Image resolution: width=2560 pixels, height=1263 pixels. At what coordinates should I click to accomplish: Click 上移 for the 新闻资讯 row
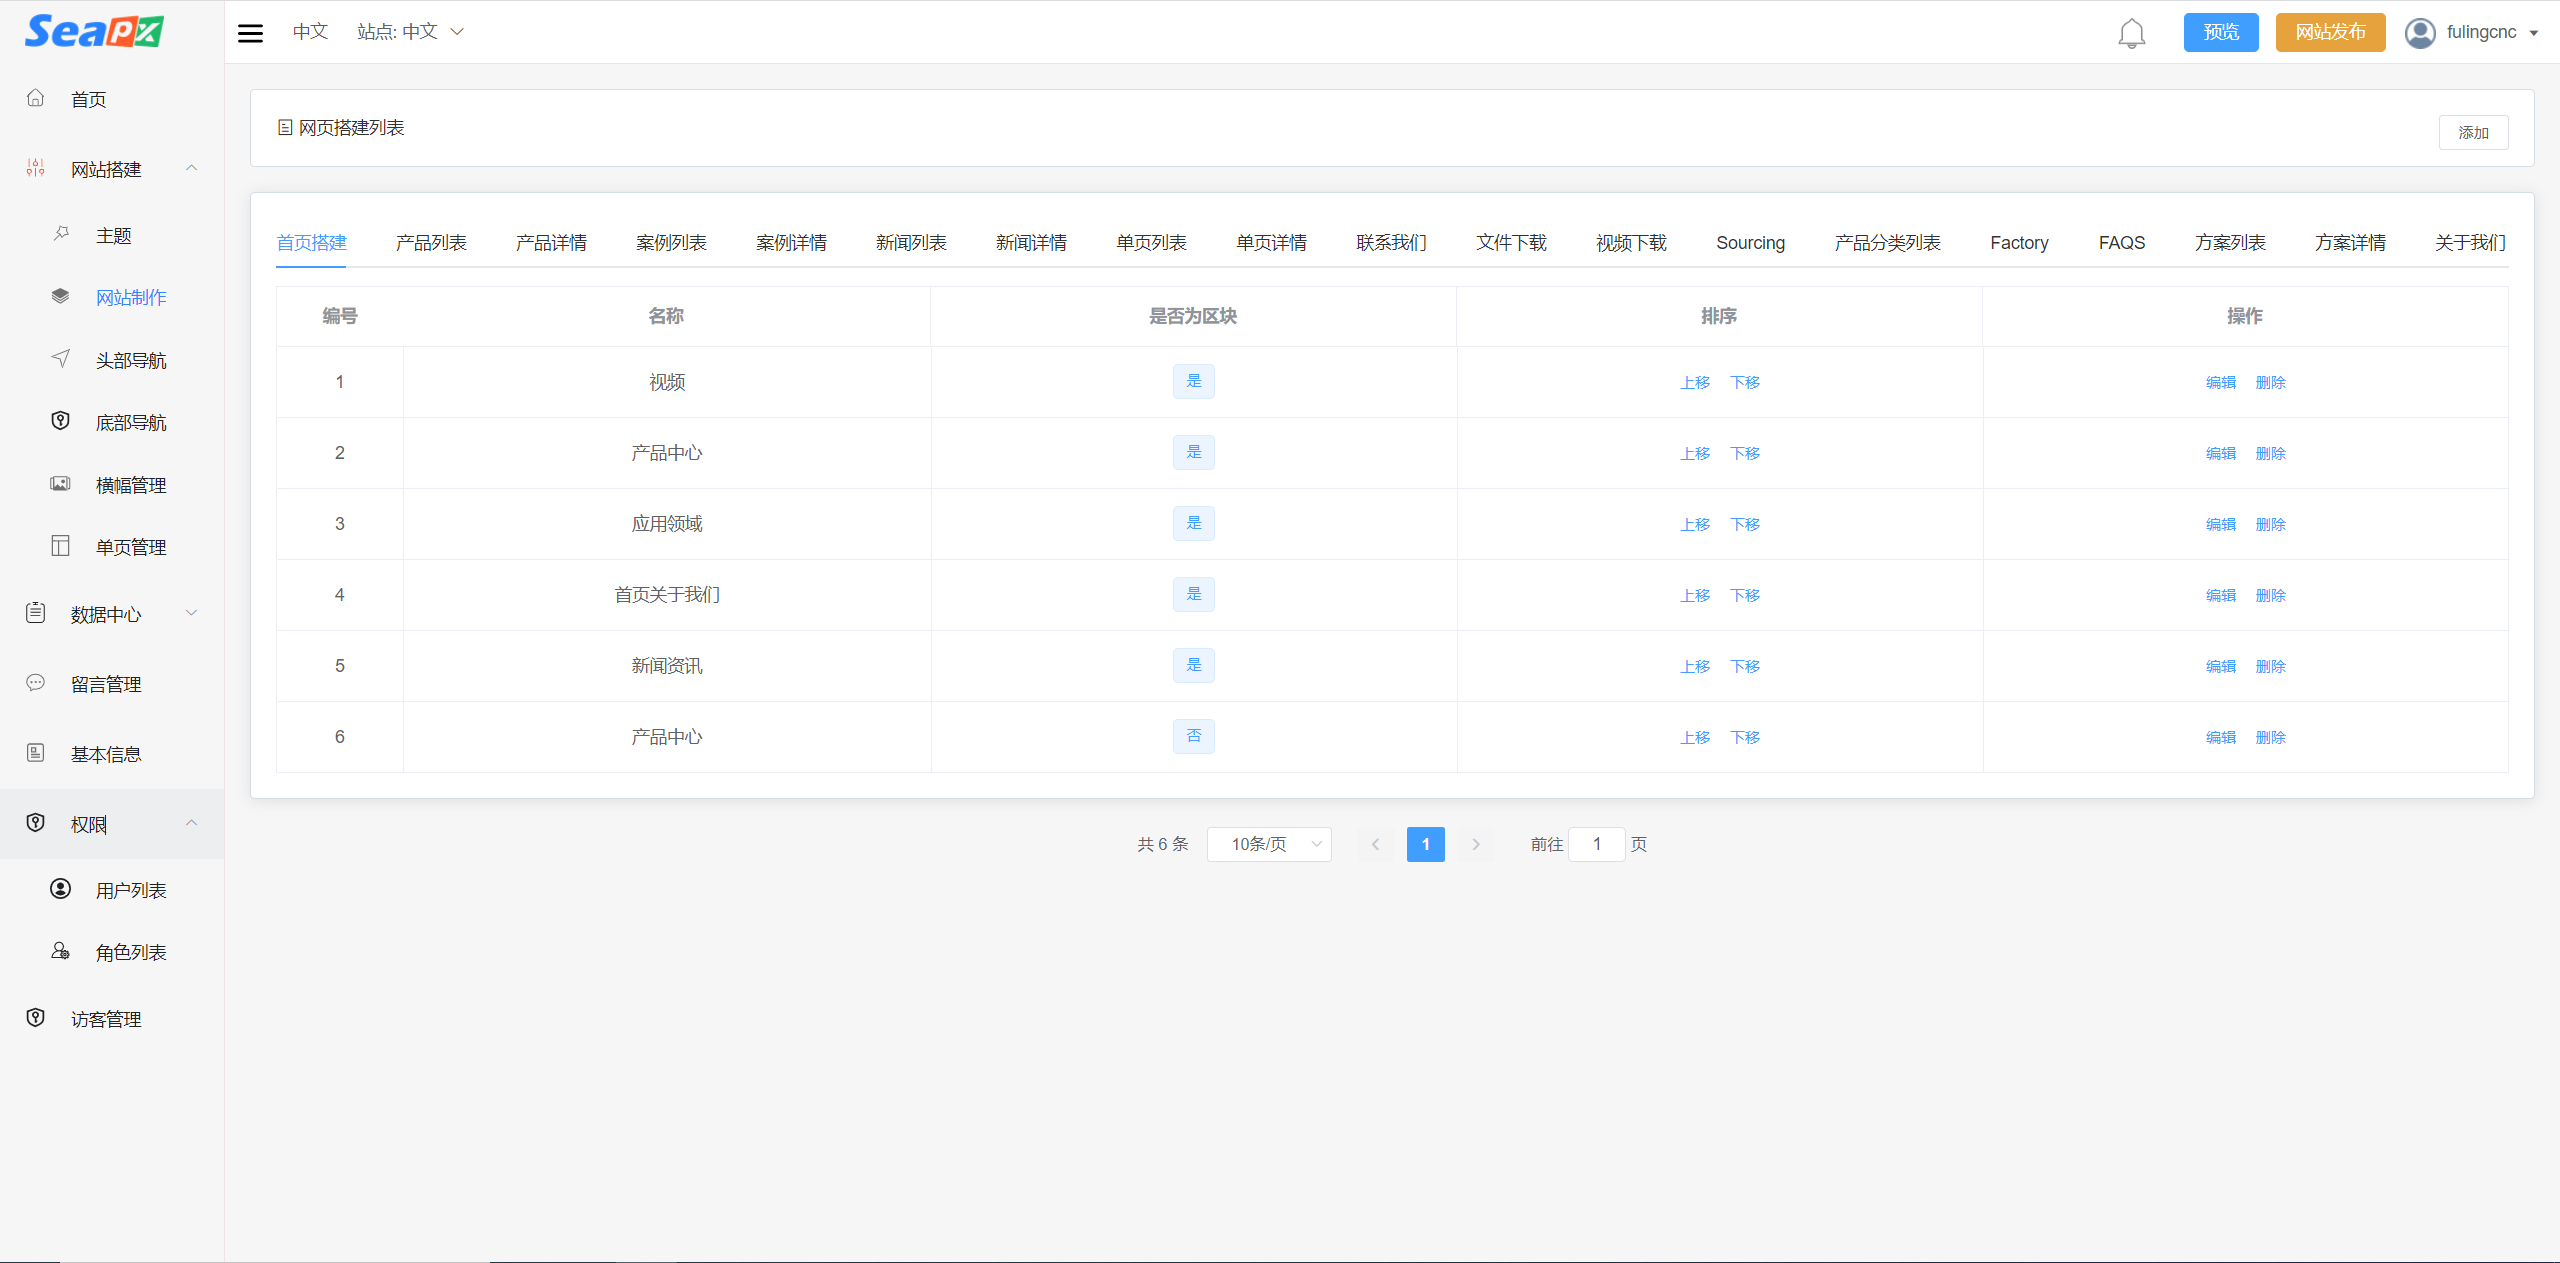click(x=1695, y=667)
